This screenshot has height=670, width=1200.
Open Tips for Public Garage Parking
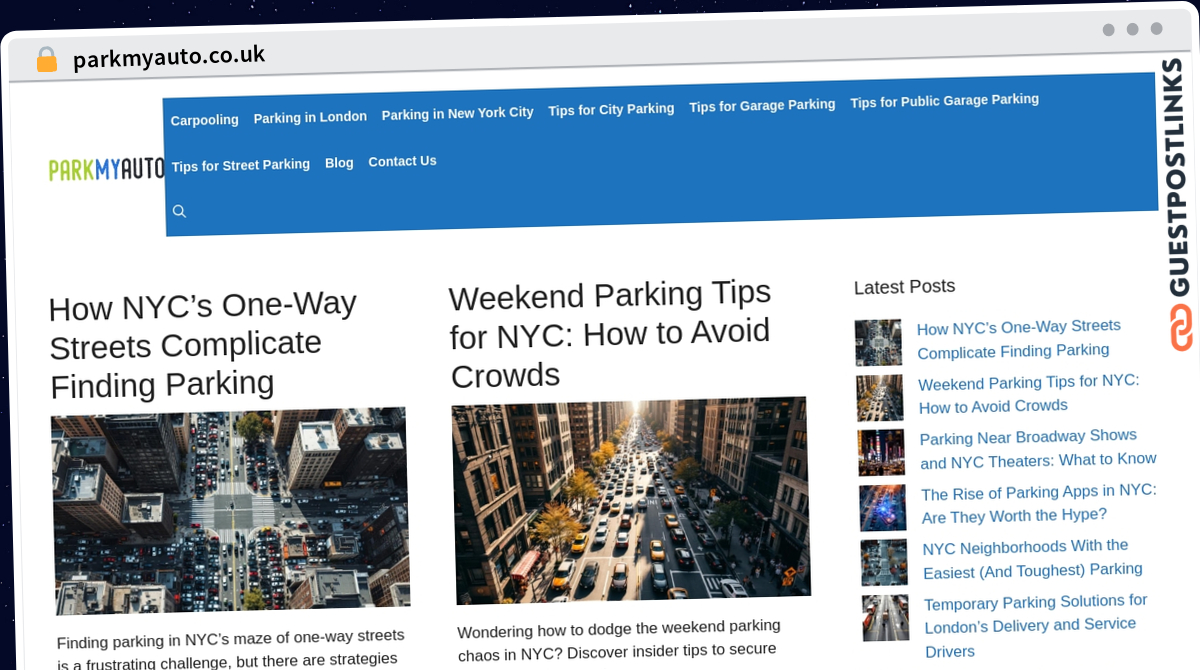pos(944,100)
